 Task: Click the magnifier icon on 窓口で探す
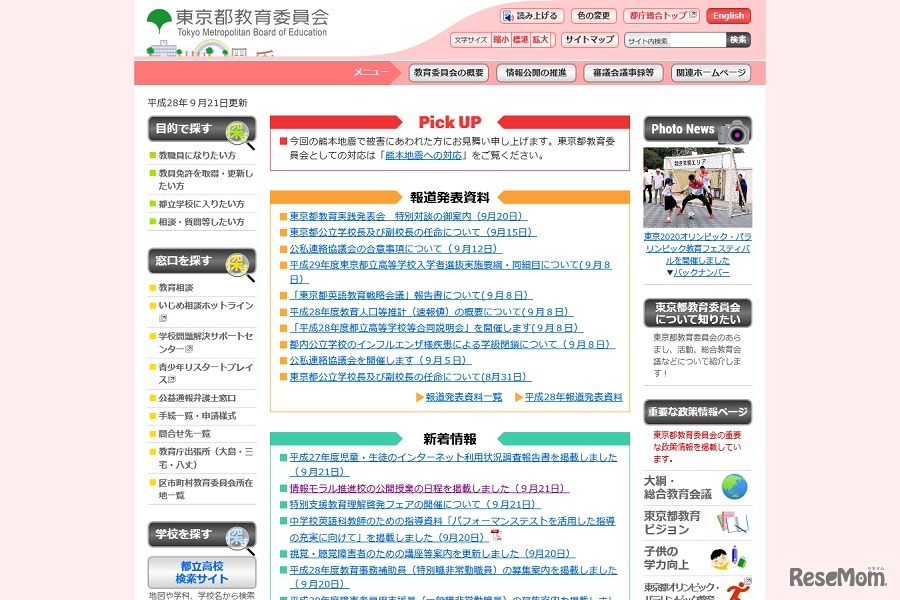[237, 262]
